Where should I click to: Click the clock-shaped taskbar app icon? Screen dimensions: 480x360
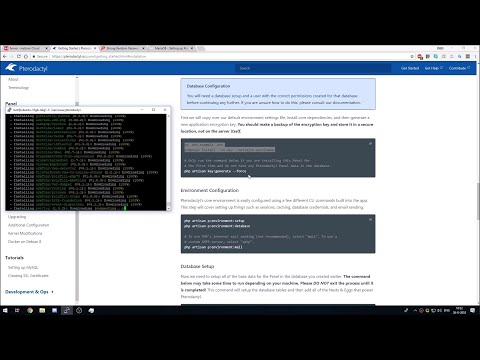(79, 310)
